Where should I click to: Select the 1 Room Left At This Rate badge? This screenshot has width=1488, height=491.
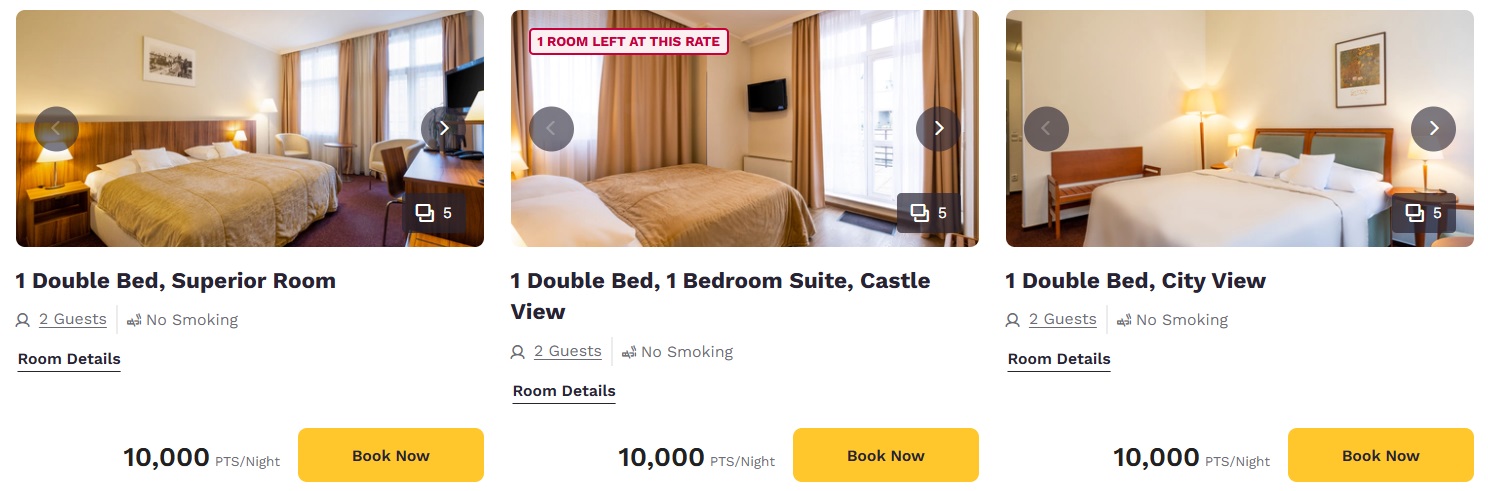pos(629,41)
